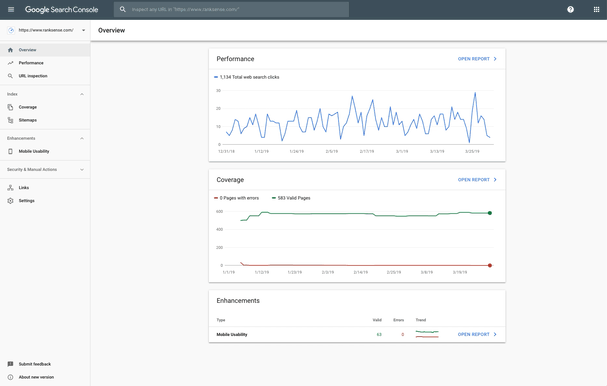The width and height of the screenshot is (607, 386).
Task: Collapse the Enhancements sidebar section
Action: pyautogui.click(x=82, y=138)
